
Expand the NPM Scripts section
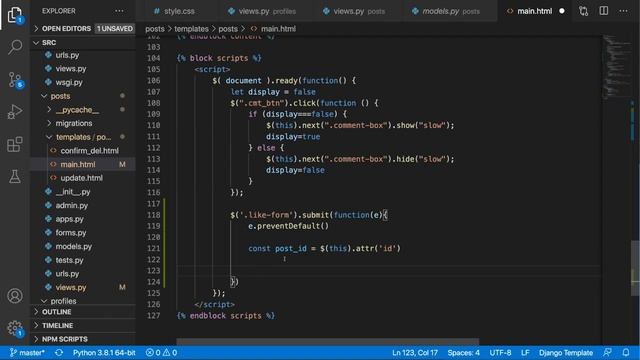pyautogui.click(x=83, y=339)
